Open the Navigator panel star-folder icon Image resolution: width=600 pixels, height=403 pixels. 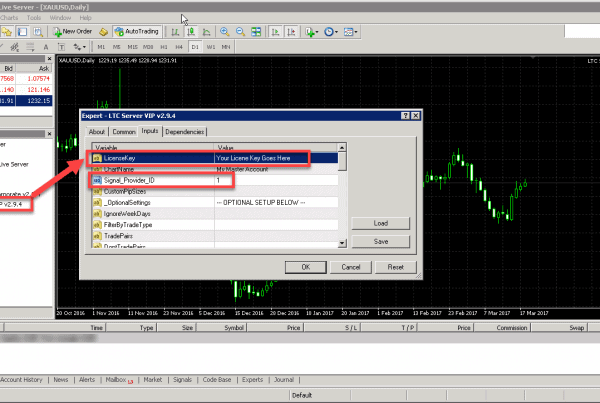pos(7,32)
